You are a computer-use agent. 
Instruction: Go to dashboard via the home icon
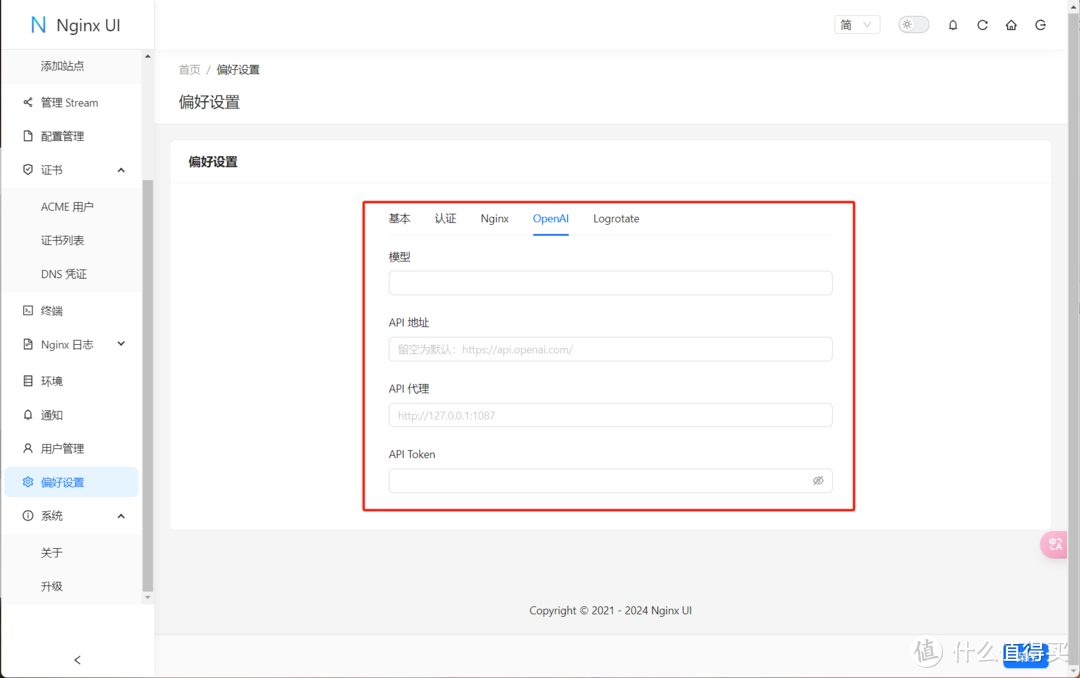tap(1011, 24)
